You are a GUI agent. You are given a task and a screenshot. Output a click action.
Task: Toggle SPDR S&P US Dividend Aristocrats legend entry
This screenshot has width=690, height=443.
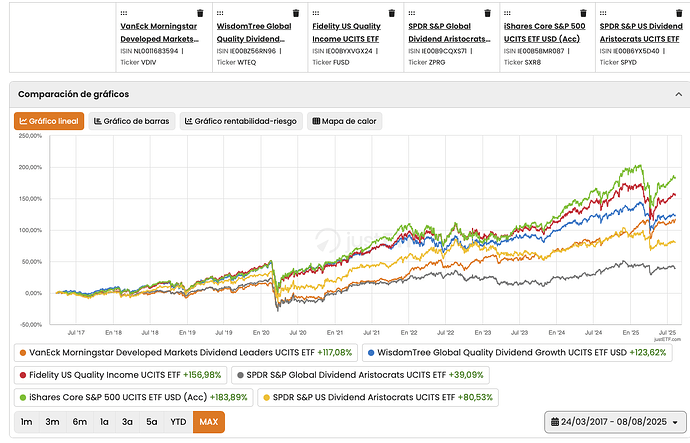coord(378,397)
